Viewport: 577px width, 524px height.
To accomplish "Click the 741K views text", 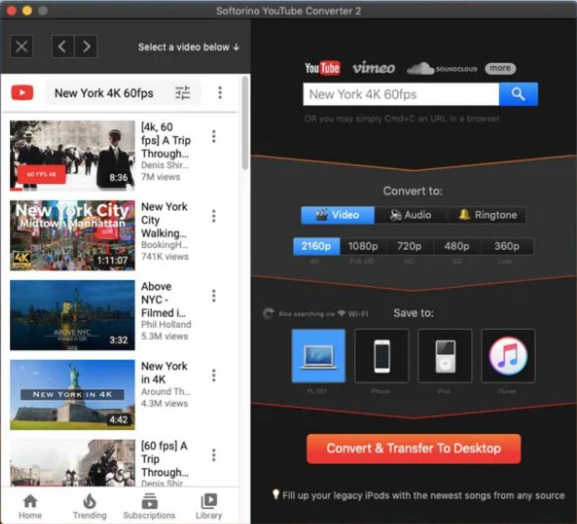I will [x=164, y=256].
